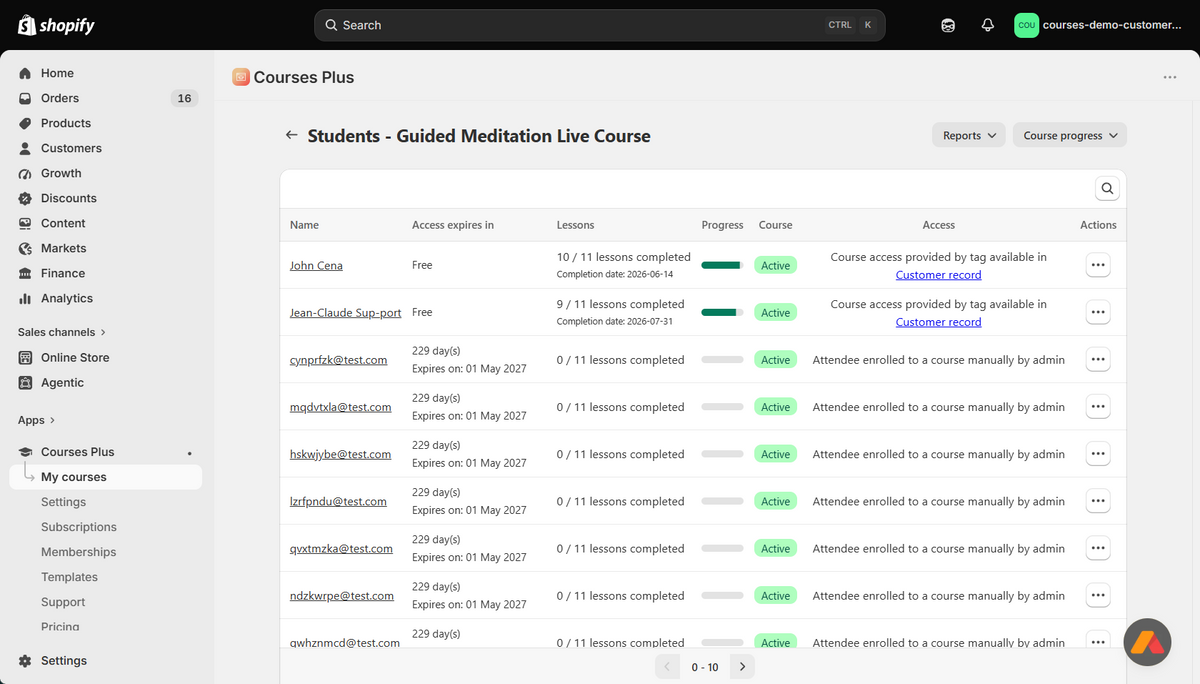This screenshot has height=684, width=1200.
Task: Click the Orders count badge 16
Action: click(x=184, y=98)
